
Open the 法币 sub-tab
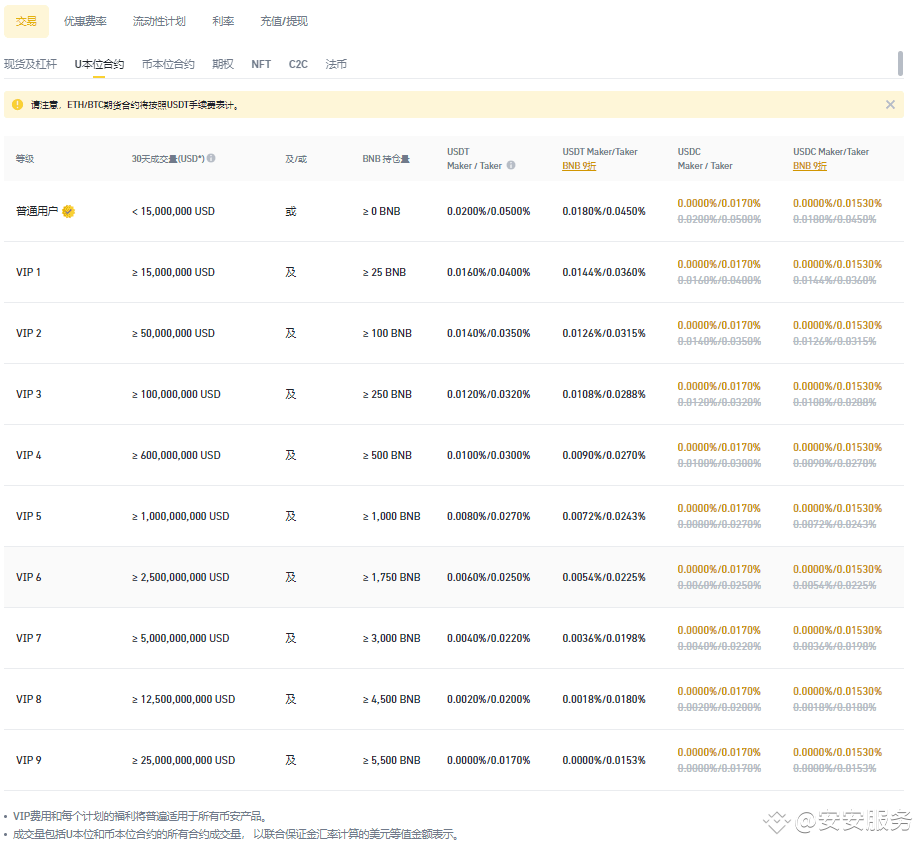pyautogui.click(x=336, y=64)
